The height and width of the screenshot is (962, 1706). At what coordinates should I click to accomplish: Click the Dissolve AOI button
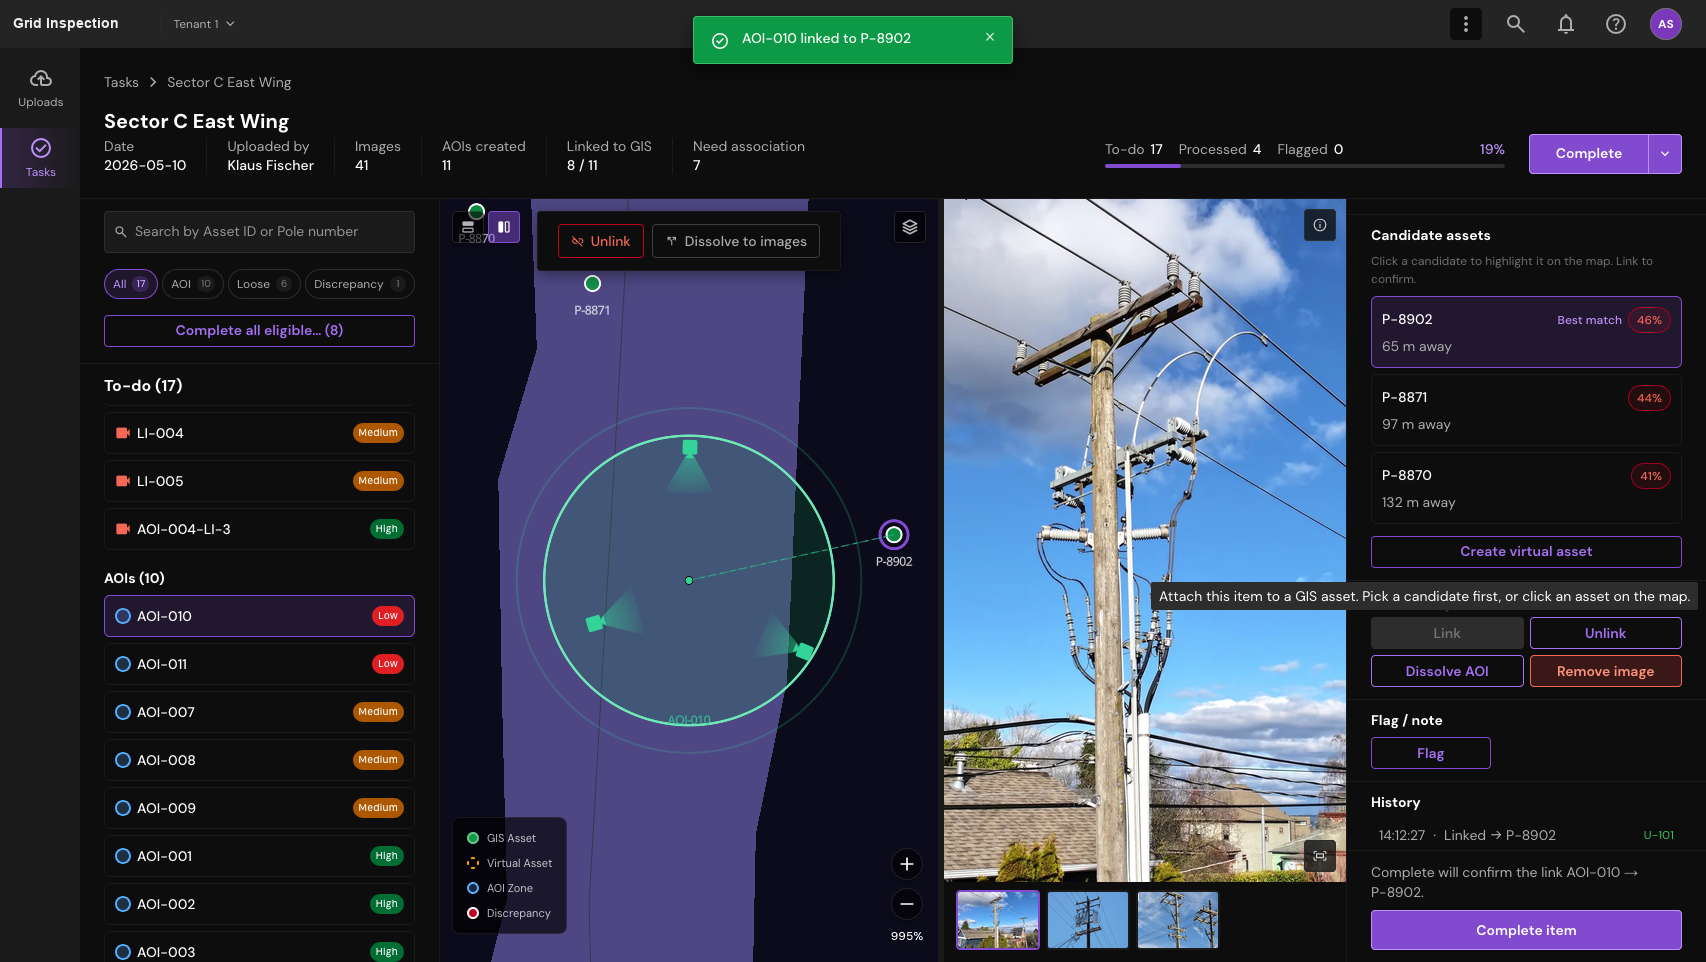point(1447,671)
